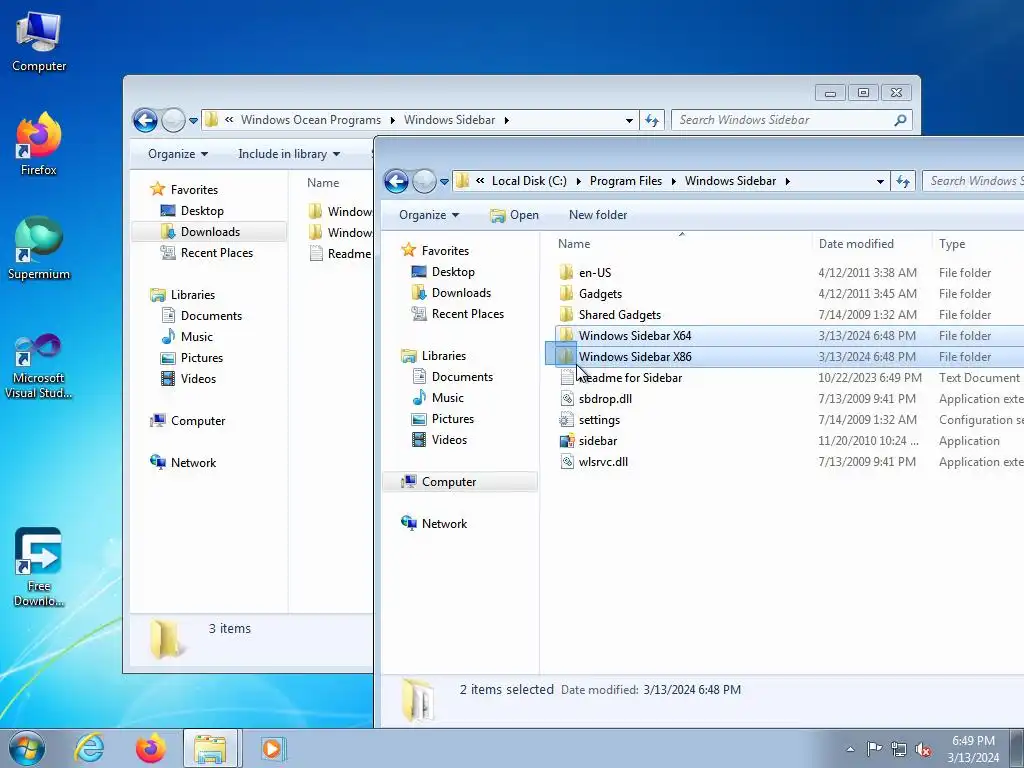Go forward in the front Explorer window
Viewport: 1024px width, 768px height.
click(424, 181)
